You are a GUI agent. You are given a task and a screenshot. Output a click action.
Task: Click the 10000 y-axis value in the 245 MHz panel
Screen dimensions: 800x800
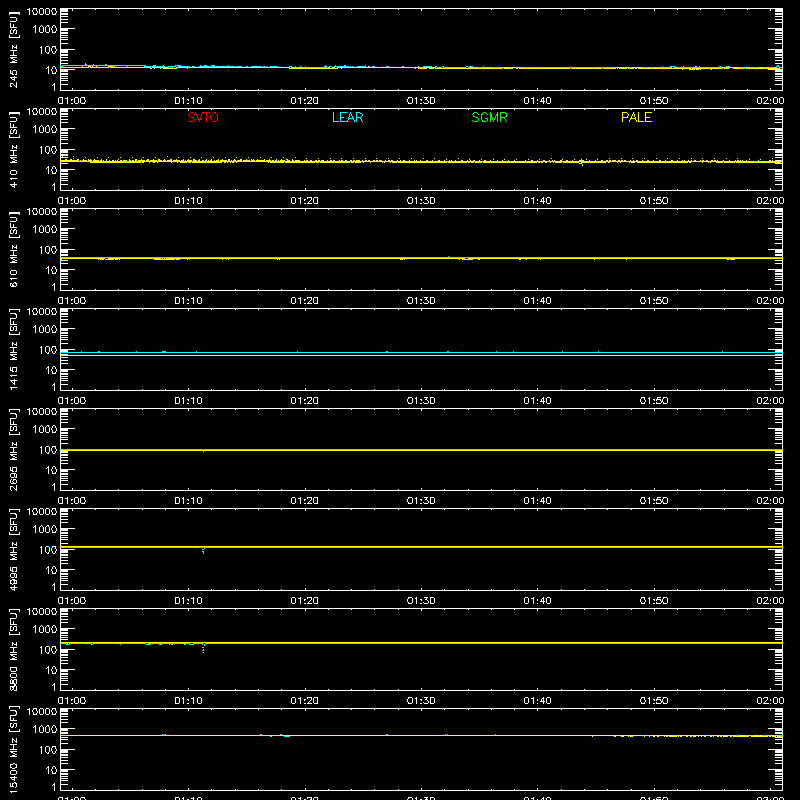point(42,12)
